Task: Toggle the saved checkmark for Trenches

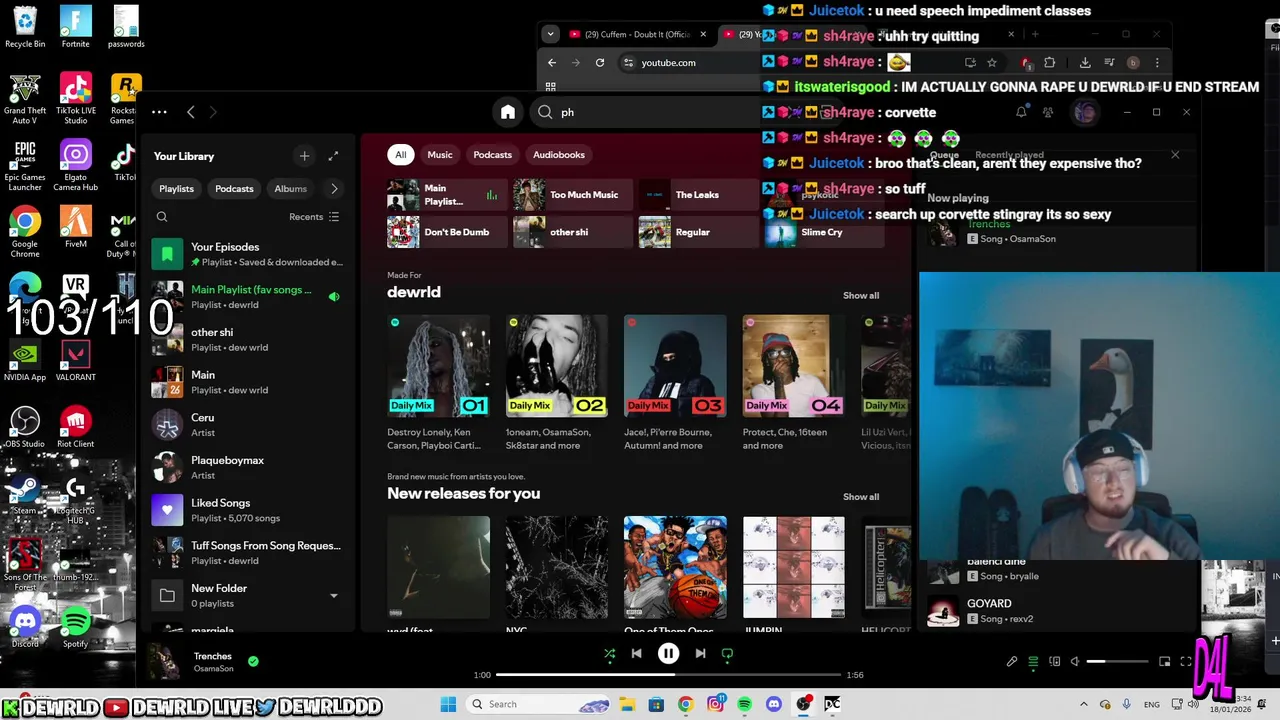Action: pos(253,661)
